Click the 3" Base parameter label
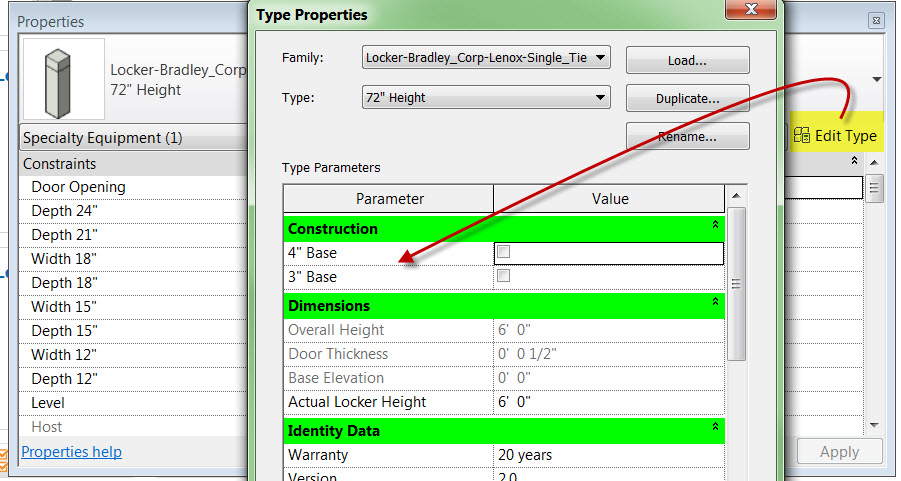 click(x=312, y=277)
